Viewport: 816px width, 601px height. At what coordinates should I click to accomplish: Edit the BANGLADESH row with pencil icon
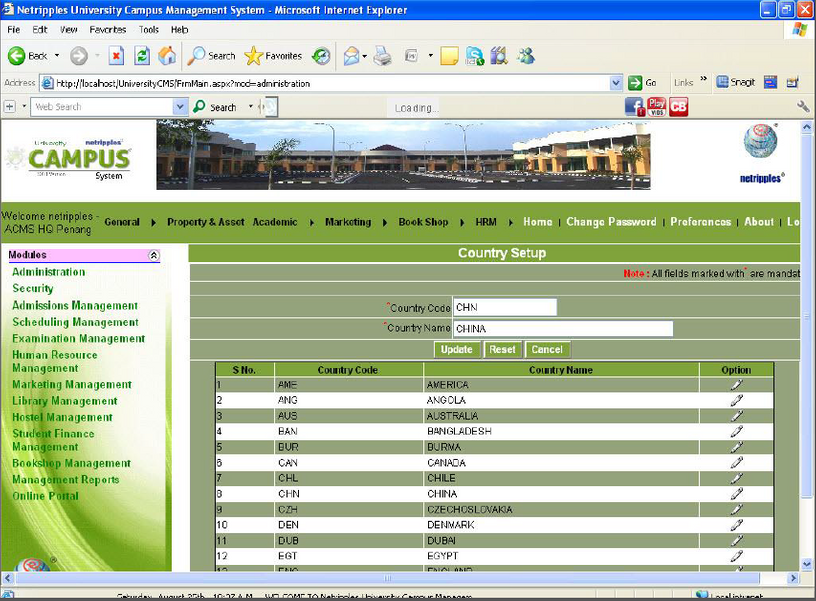736,431
